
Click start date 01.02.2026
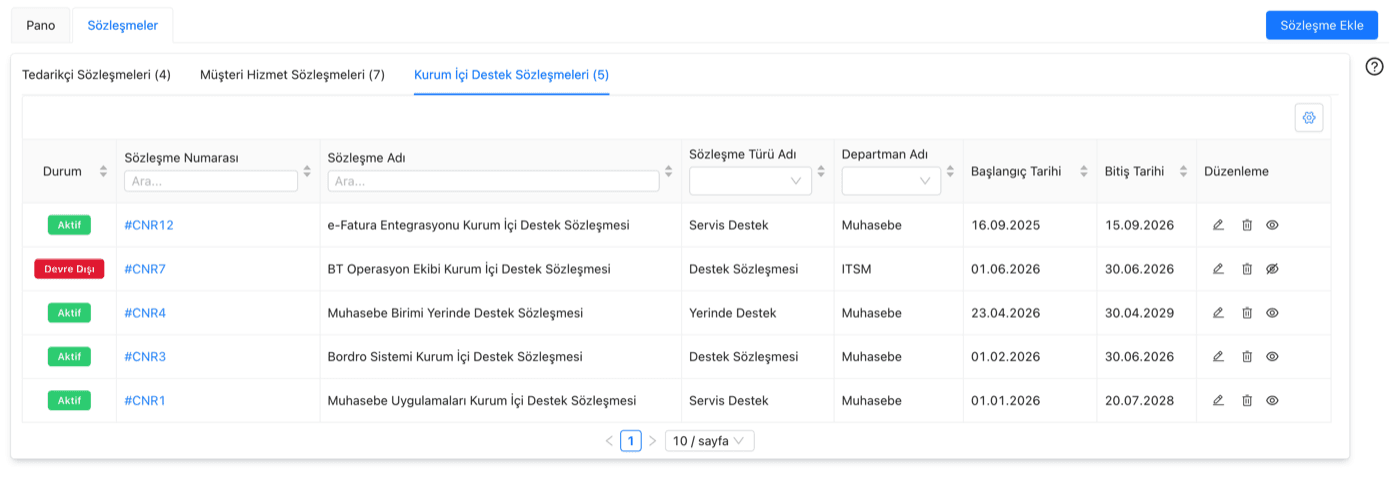pos(1006,356)
